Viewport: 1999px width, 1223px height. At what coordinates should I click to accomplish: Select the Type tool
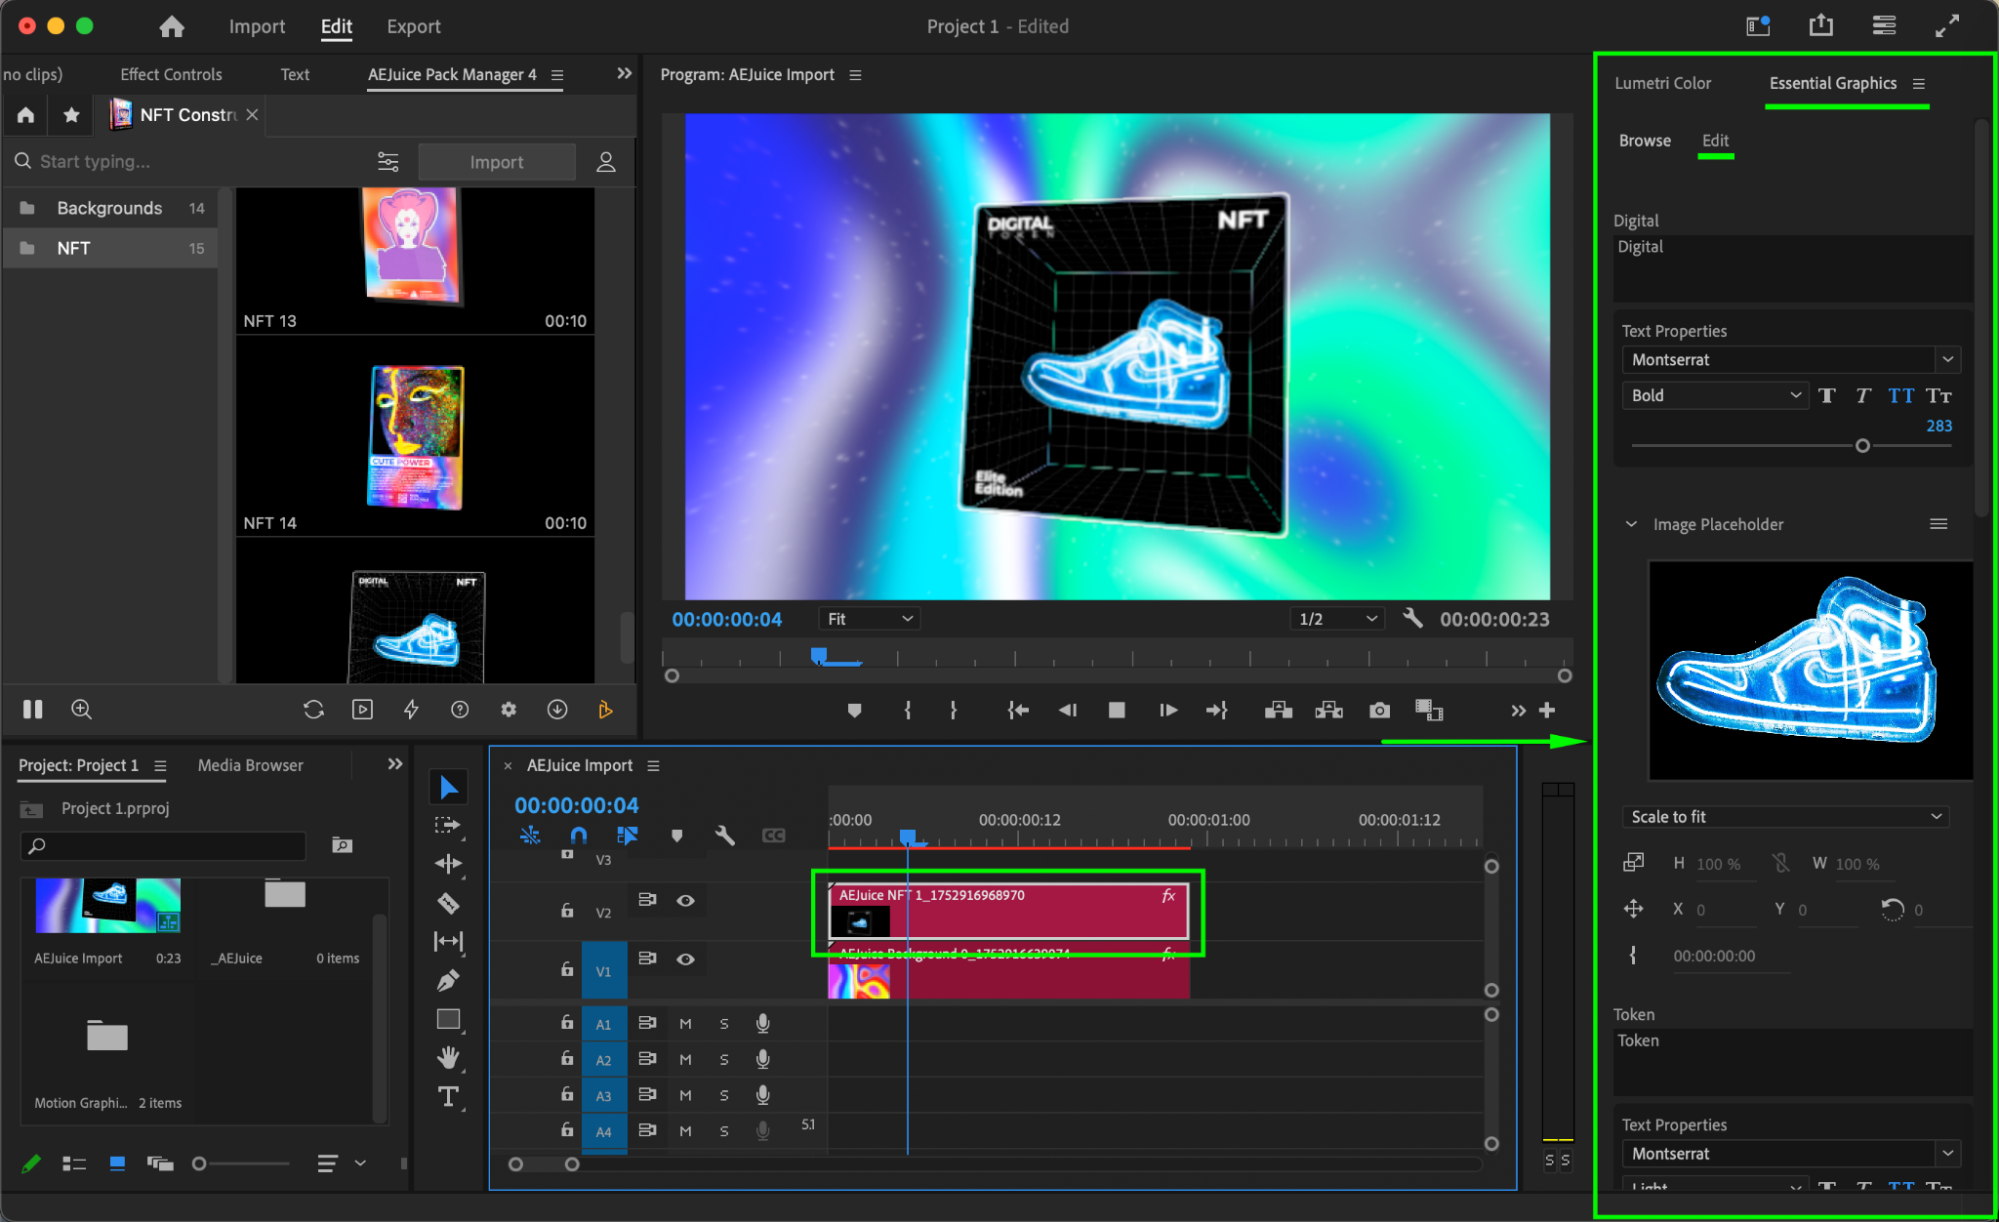click(448, 1097)
